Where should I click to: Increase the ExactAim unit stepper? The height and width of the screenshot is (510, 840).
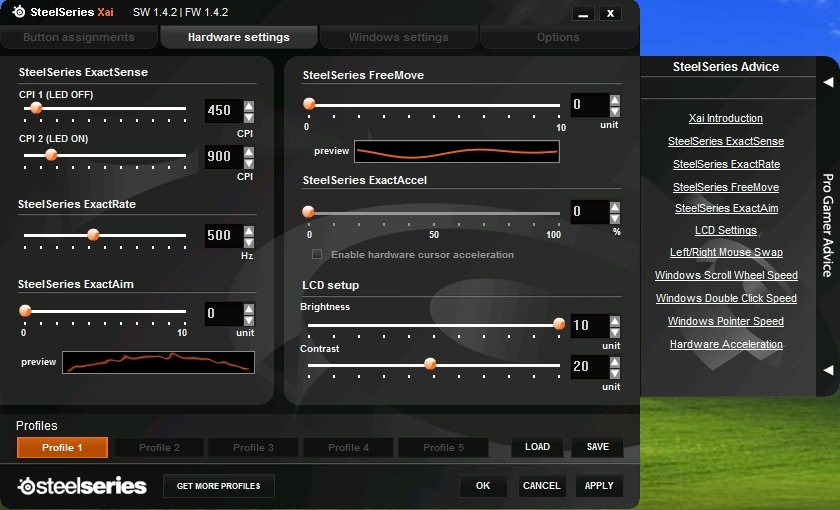click(x=249, y=309)
